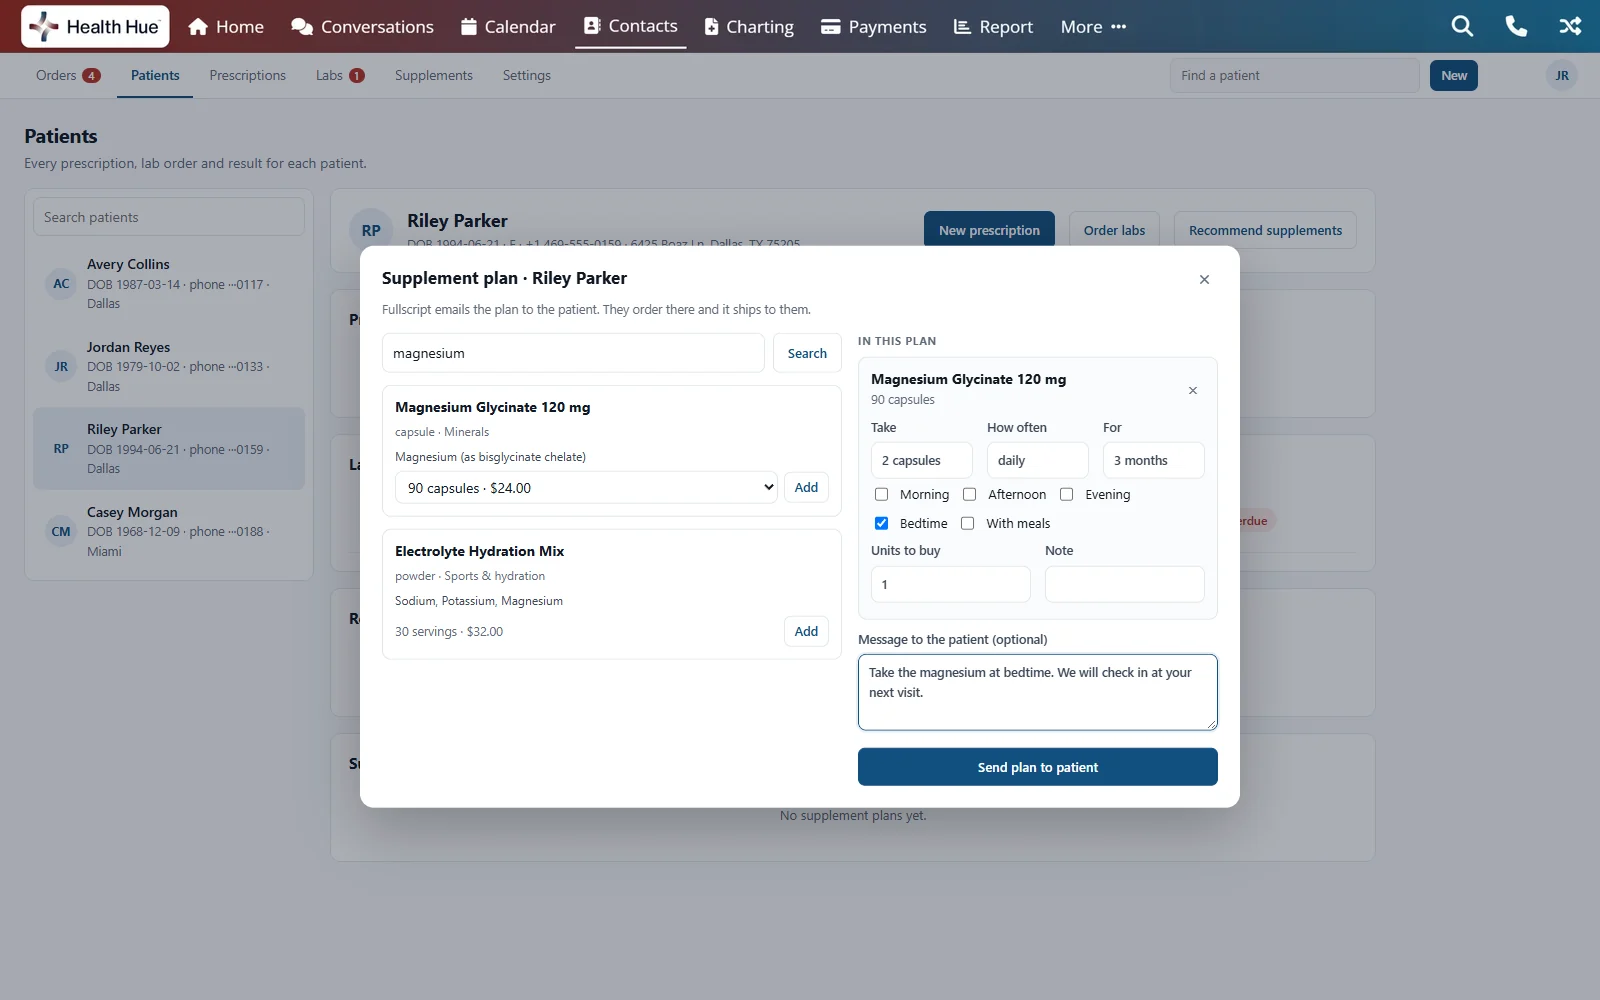
Task: Enable the With meals checkbox
Action: [967, 523]
